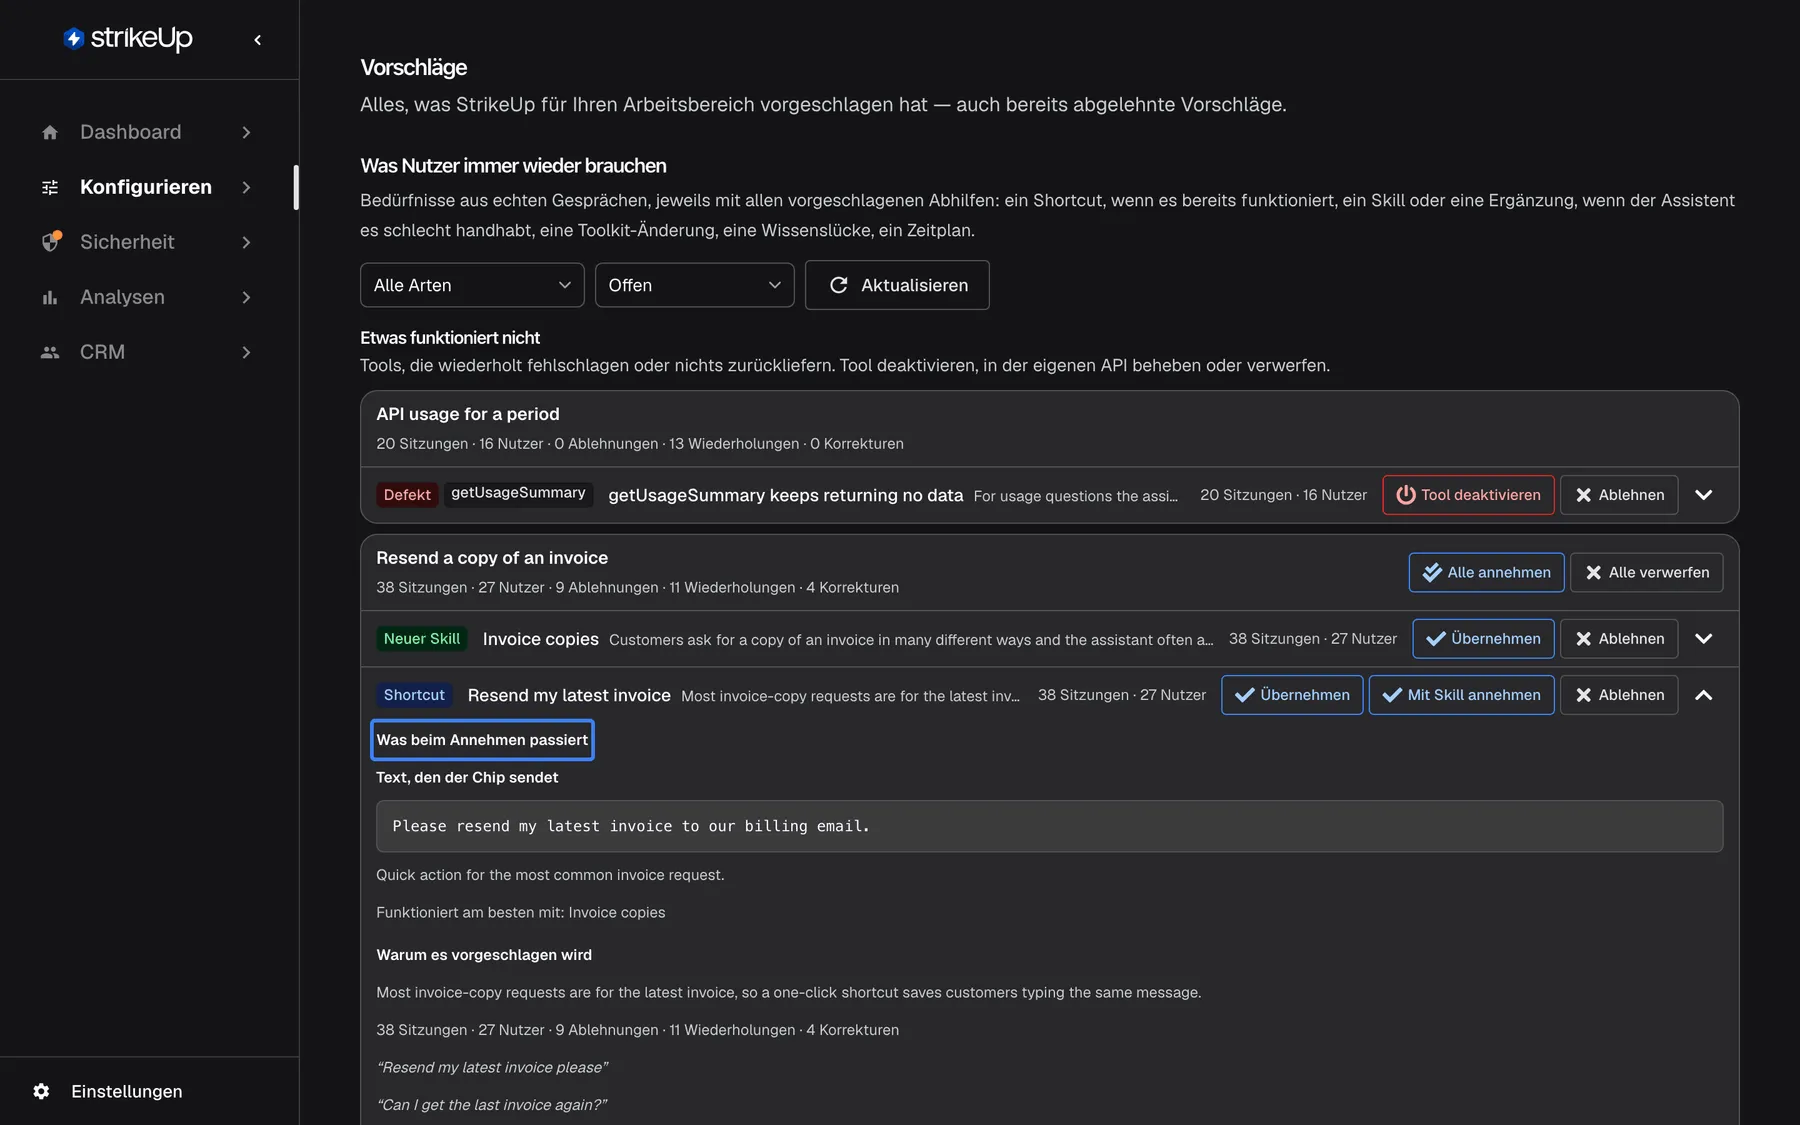Collapse the Resend my latest invoice row

(1704, 695)
